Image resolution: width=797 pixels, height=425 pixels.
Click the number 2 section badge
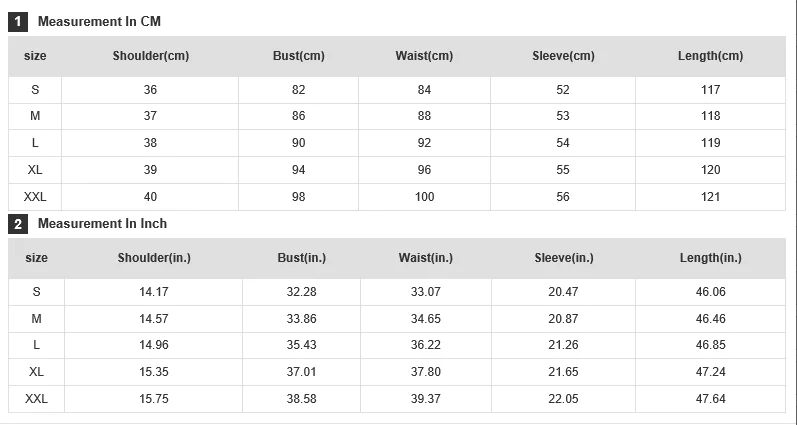(18, 224)
